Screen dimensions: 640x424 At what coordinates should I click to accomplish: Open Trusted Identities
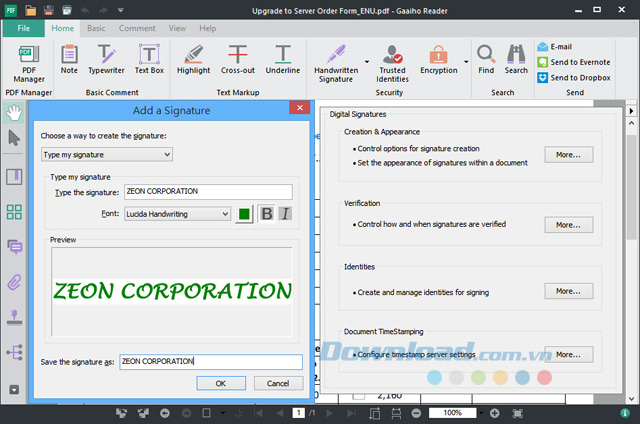click(392, 64)
